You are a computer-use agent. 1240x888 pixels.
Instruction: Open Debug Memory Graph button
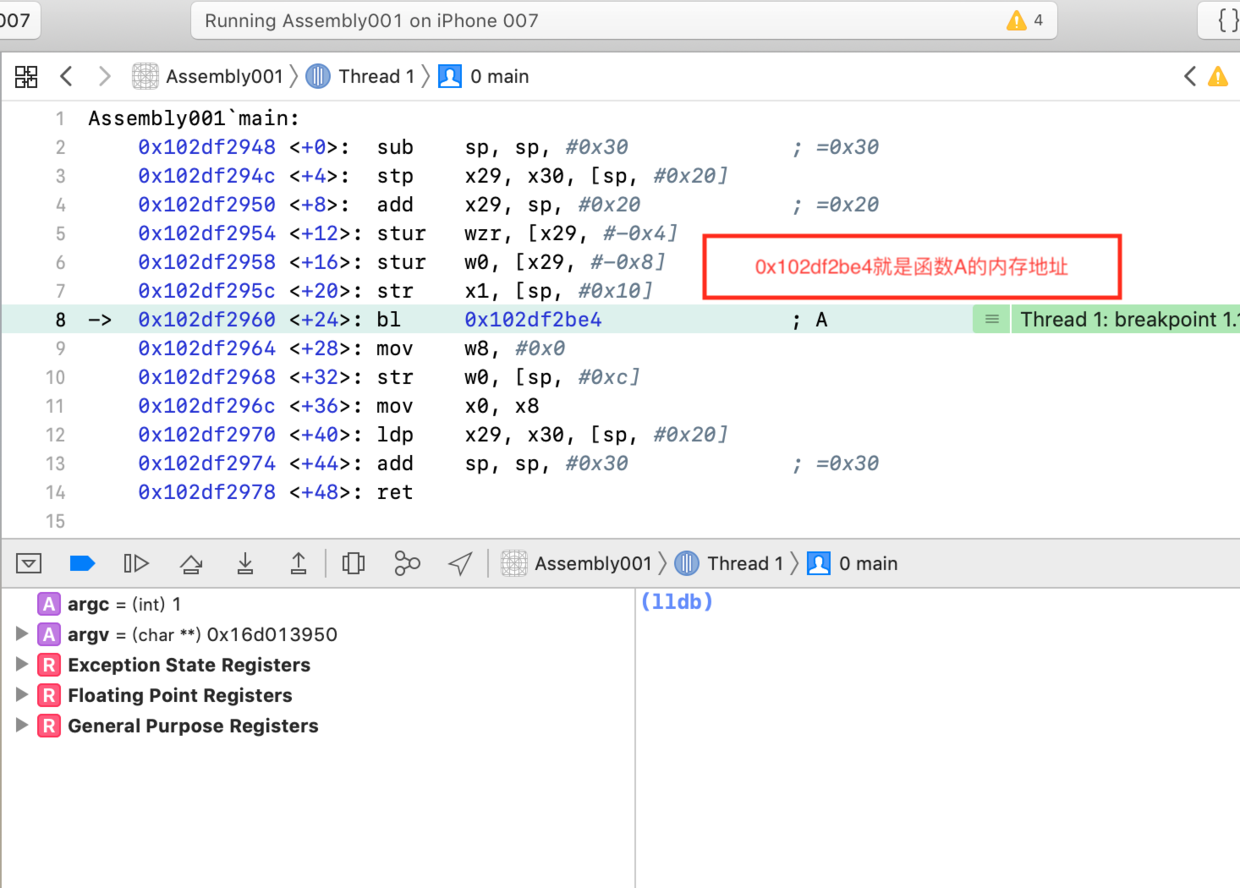tap(407, 564)
